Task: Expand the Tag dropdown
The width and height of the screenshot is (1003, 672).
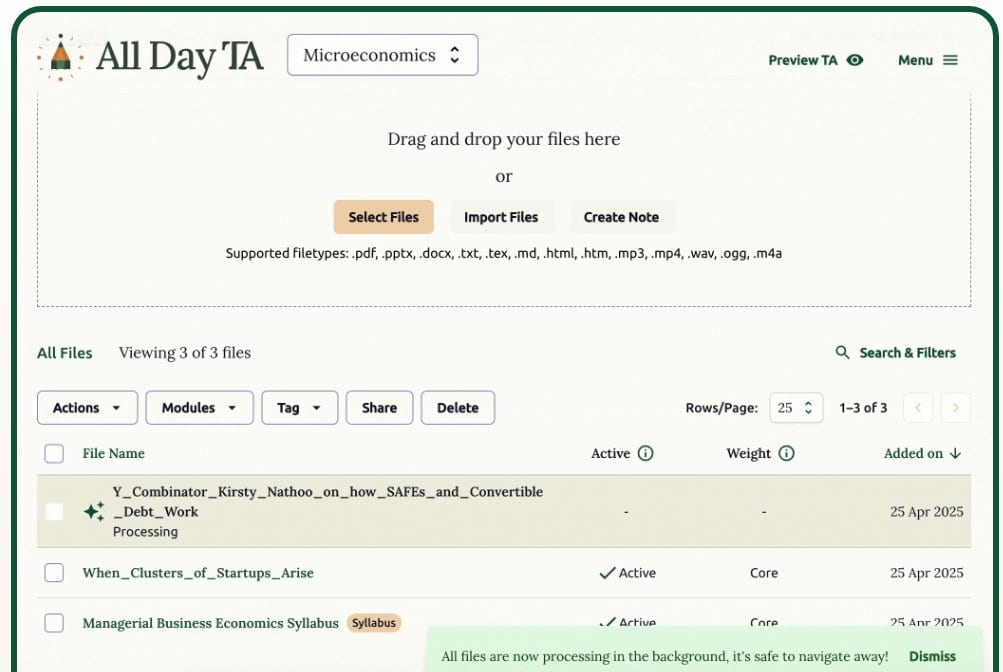Action: tap(299, 408)
